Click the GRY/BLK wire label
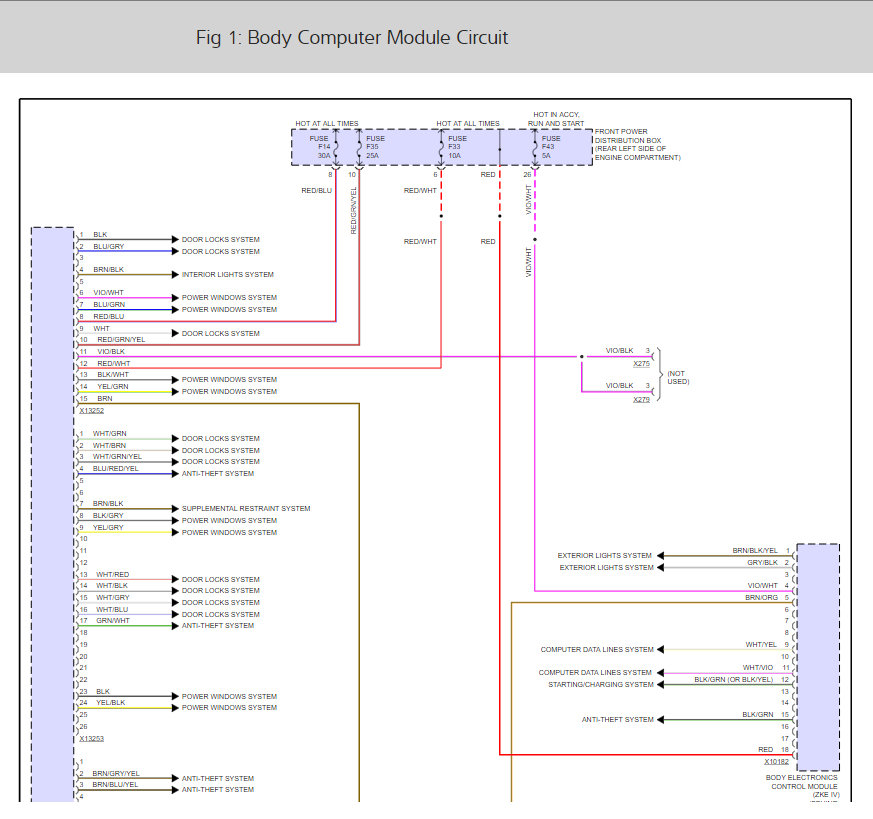This screenshot has height=819, width=873. pyautogui.click(x=762, y=563)
